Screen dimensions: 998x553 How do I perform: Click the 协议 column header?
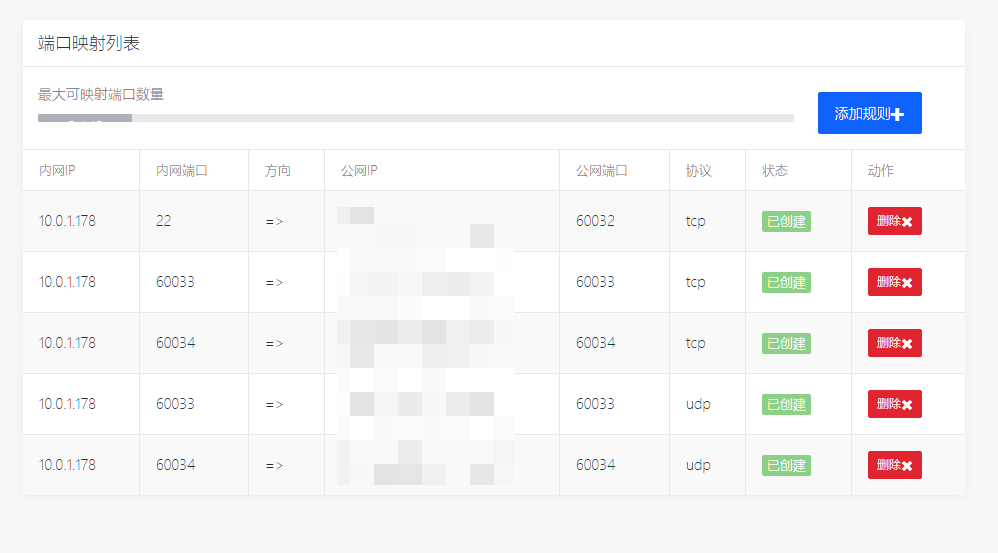[x=699, y=171]
